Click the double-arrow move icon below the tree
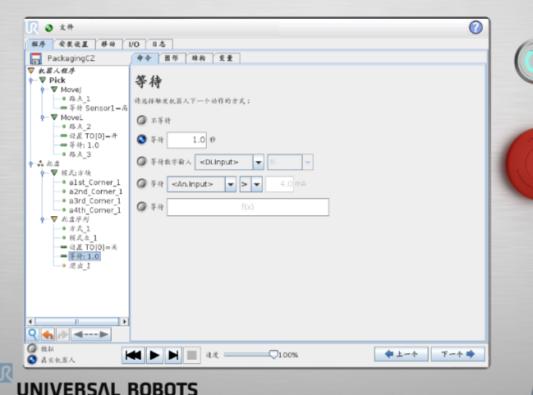The width and height of the screenshot is (533, 395). pos(91,334)
